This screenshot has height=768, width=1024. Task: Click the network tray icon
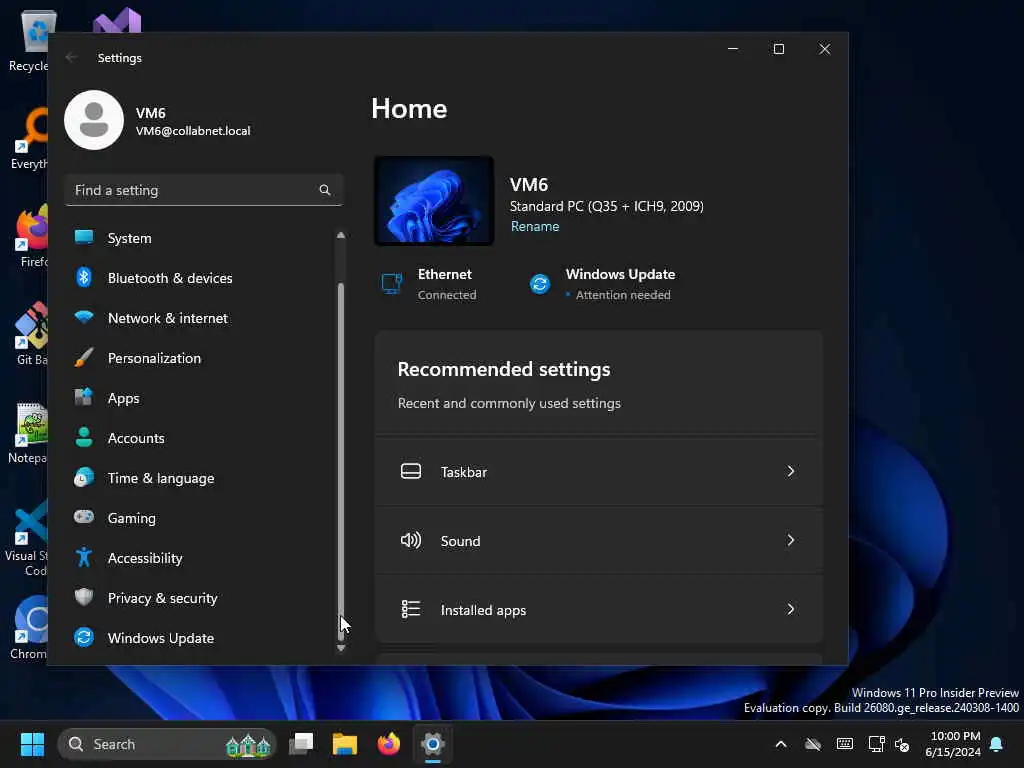pyautogui.click(x=876, y=744)
